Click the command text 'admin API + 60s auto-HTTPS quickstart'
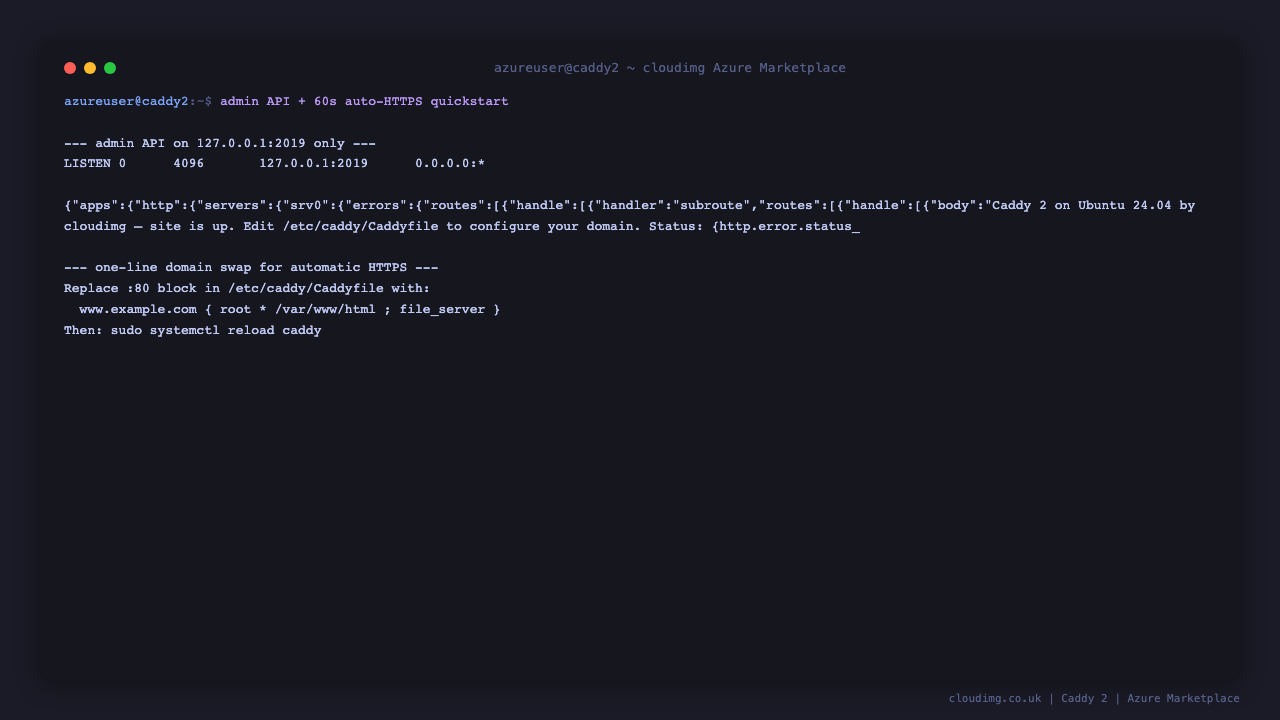 (364, 101)
